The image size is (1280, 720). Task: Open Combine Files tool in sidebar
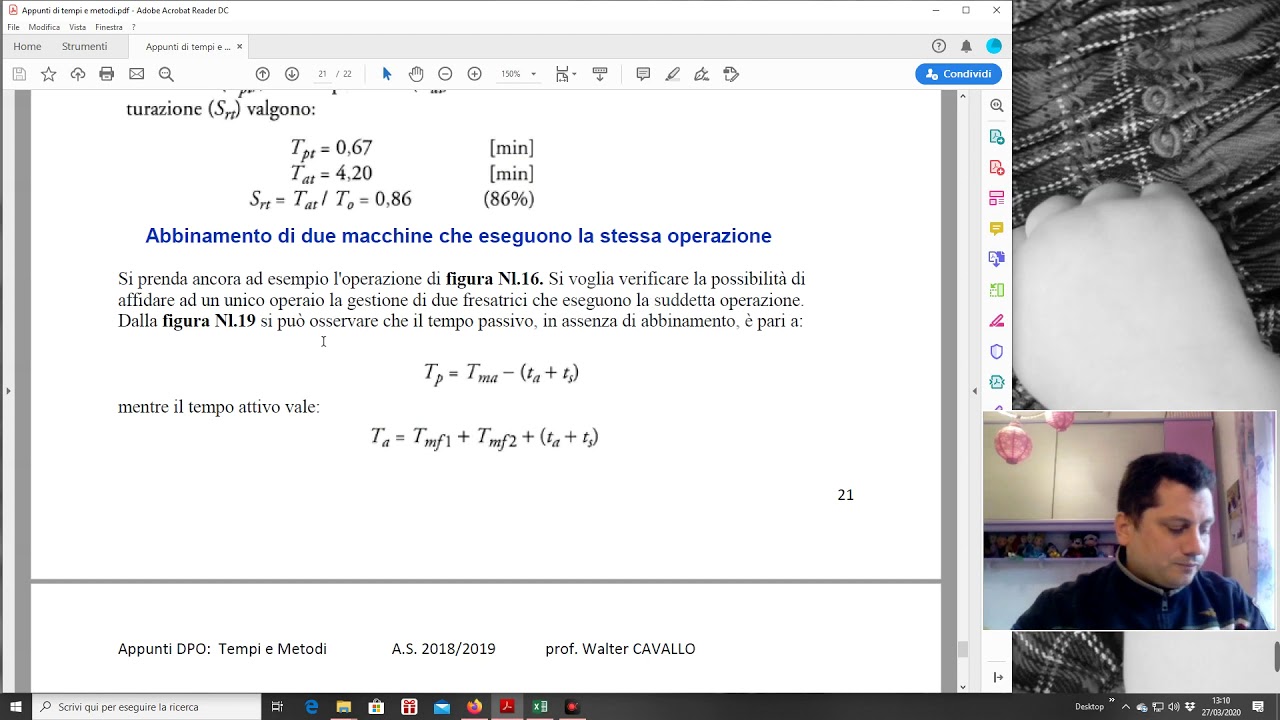[x=997, y=259]
